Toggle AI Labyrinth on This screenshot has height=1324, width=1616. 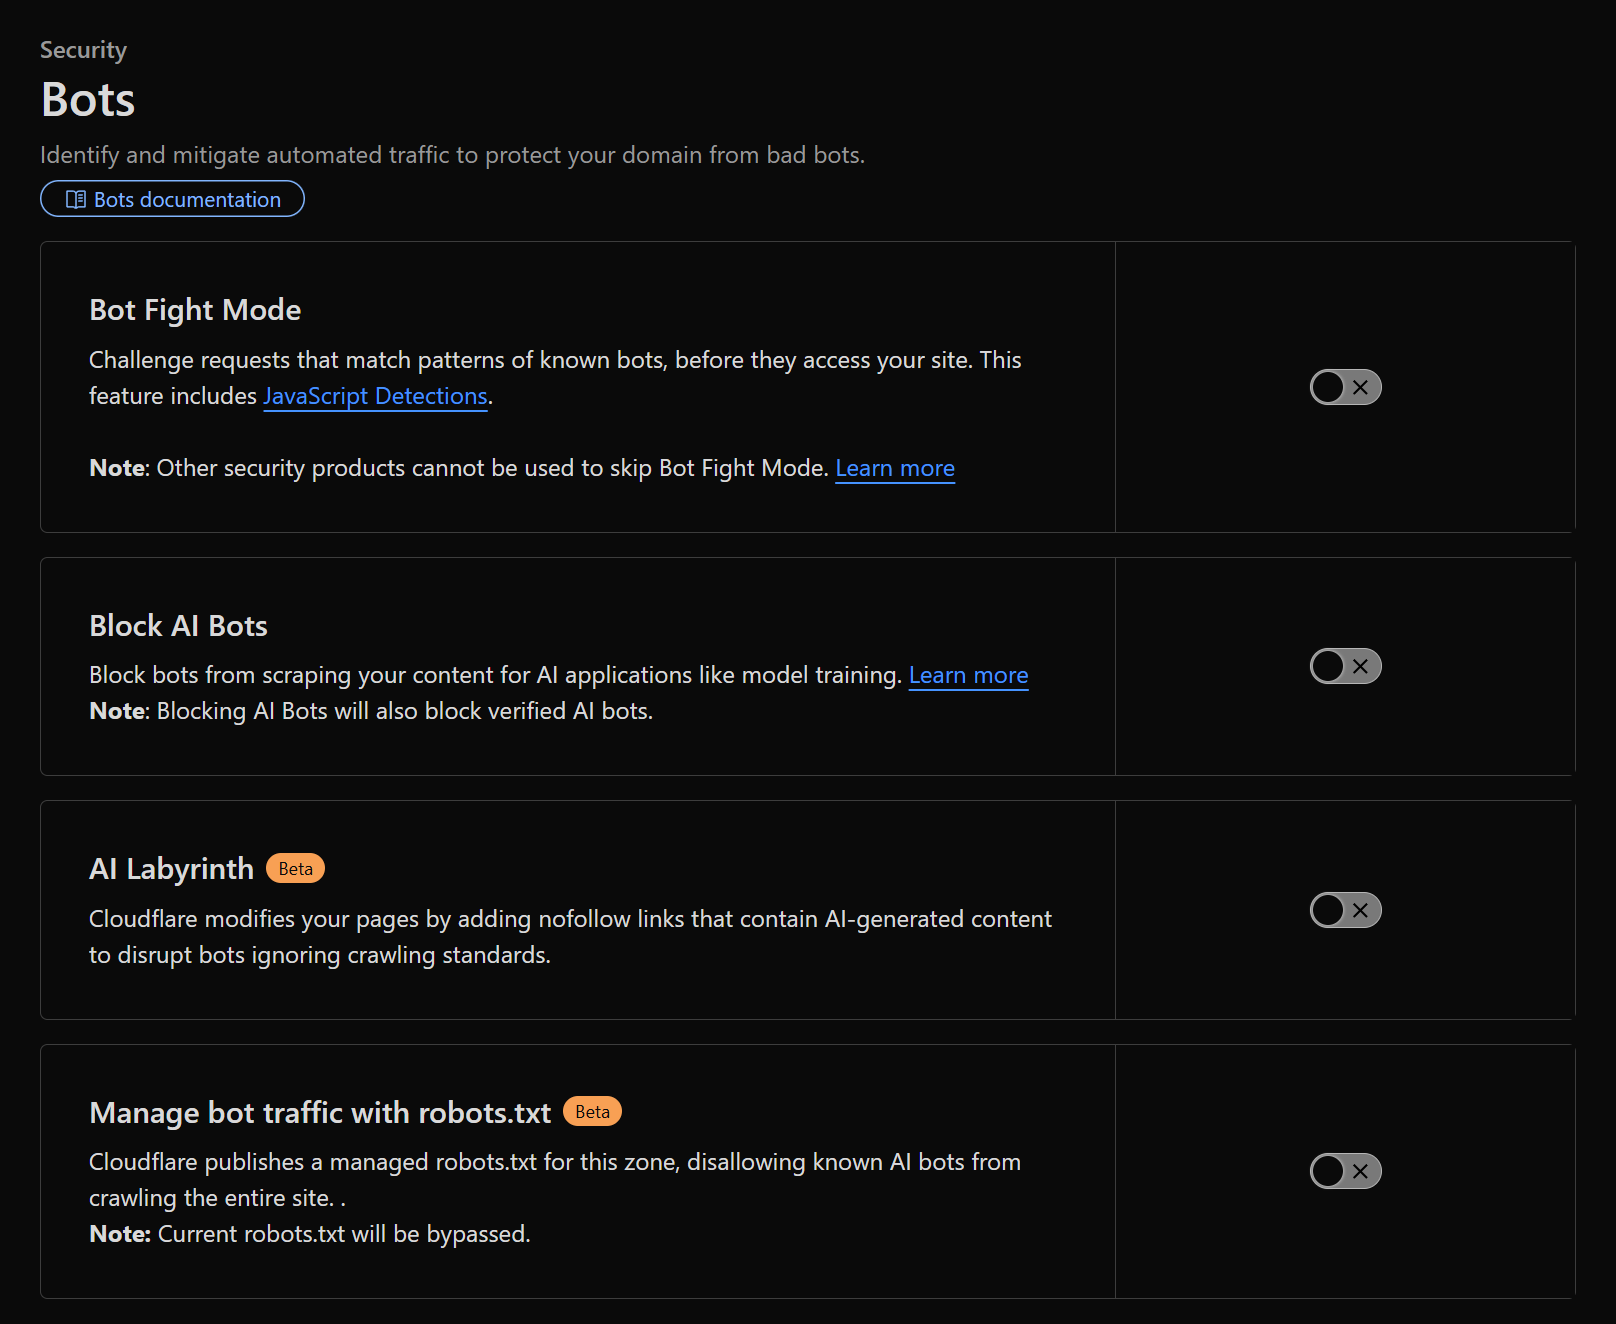tap(1345, 910)
